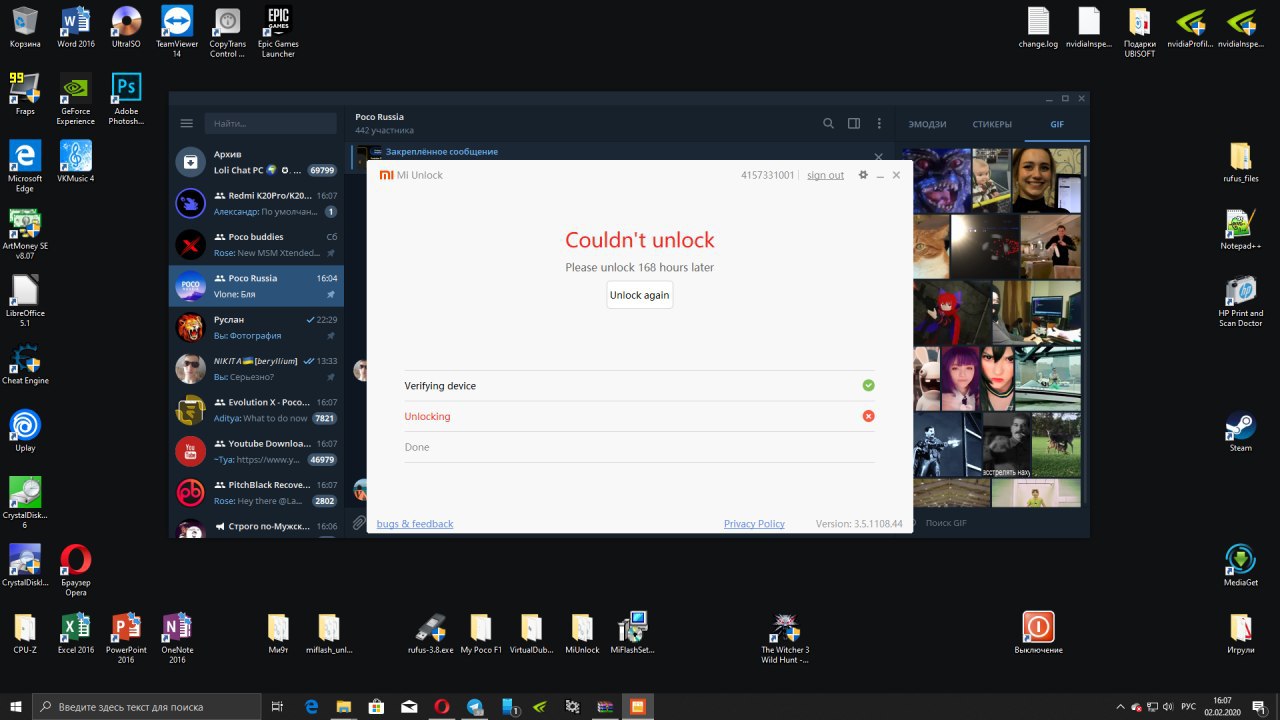1280x720 pixels.
Task: Open Telegram chat options three-dot menu
Action: (x=879, y=123)
